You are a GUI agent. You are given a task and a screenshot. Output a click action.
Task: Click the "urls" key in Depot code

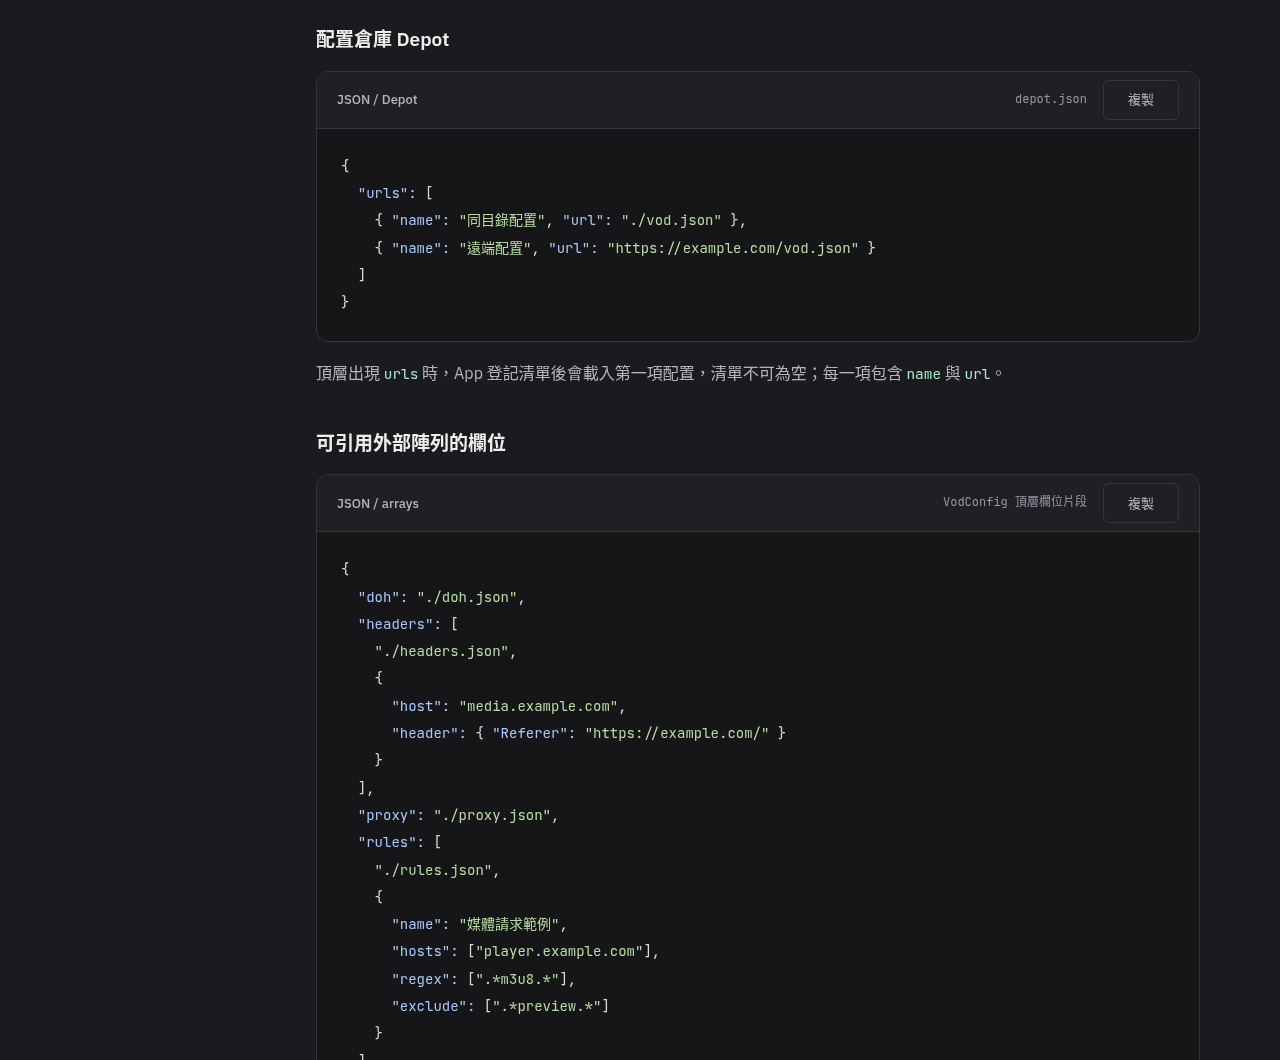click(383, 193)
